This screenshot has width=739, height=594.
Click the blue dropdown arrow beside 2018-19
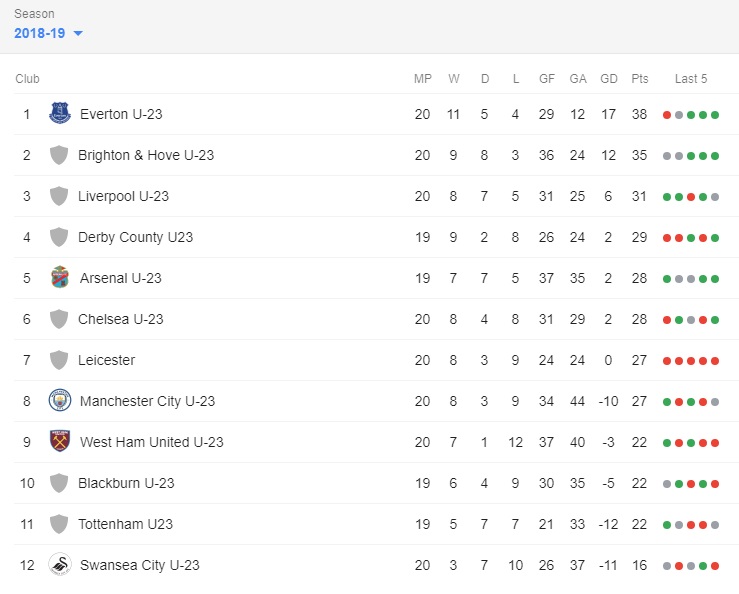78,33
